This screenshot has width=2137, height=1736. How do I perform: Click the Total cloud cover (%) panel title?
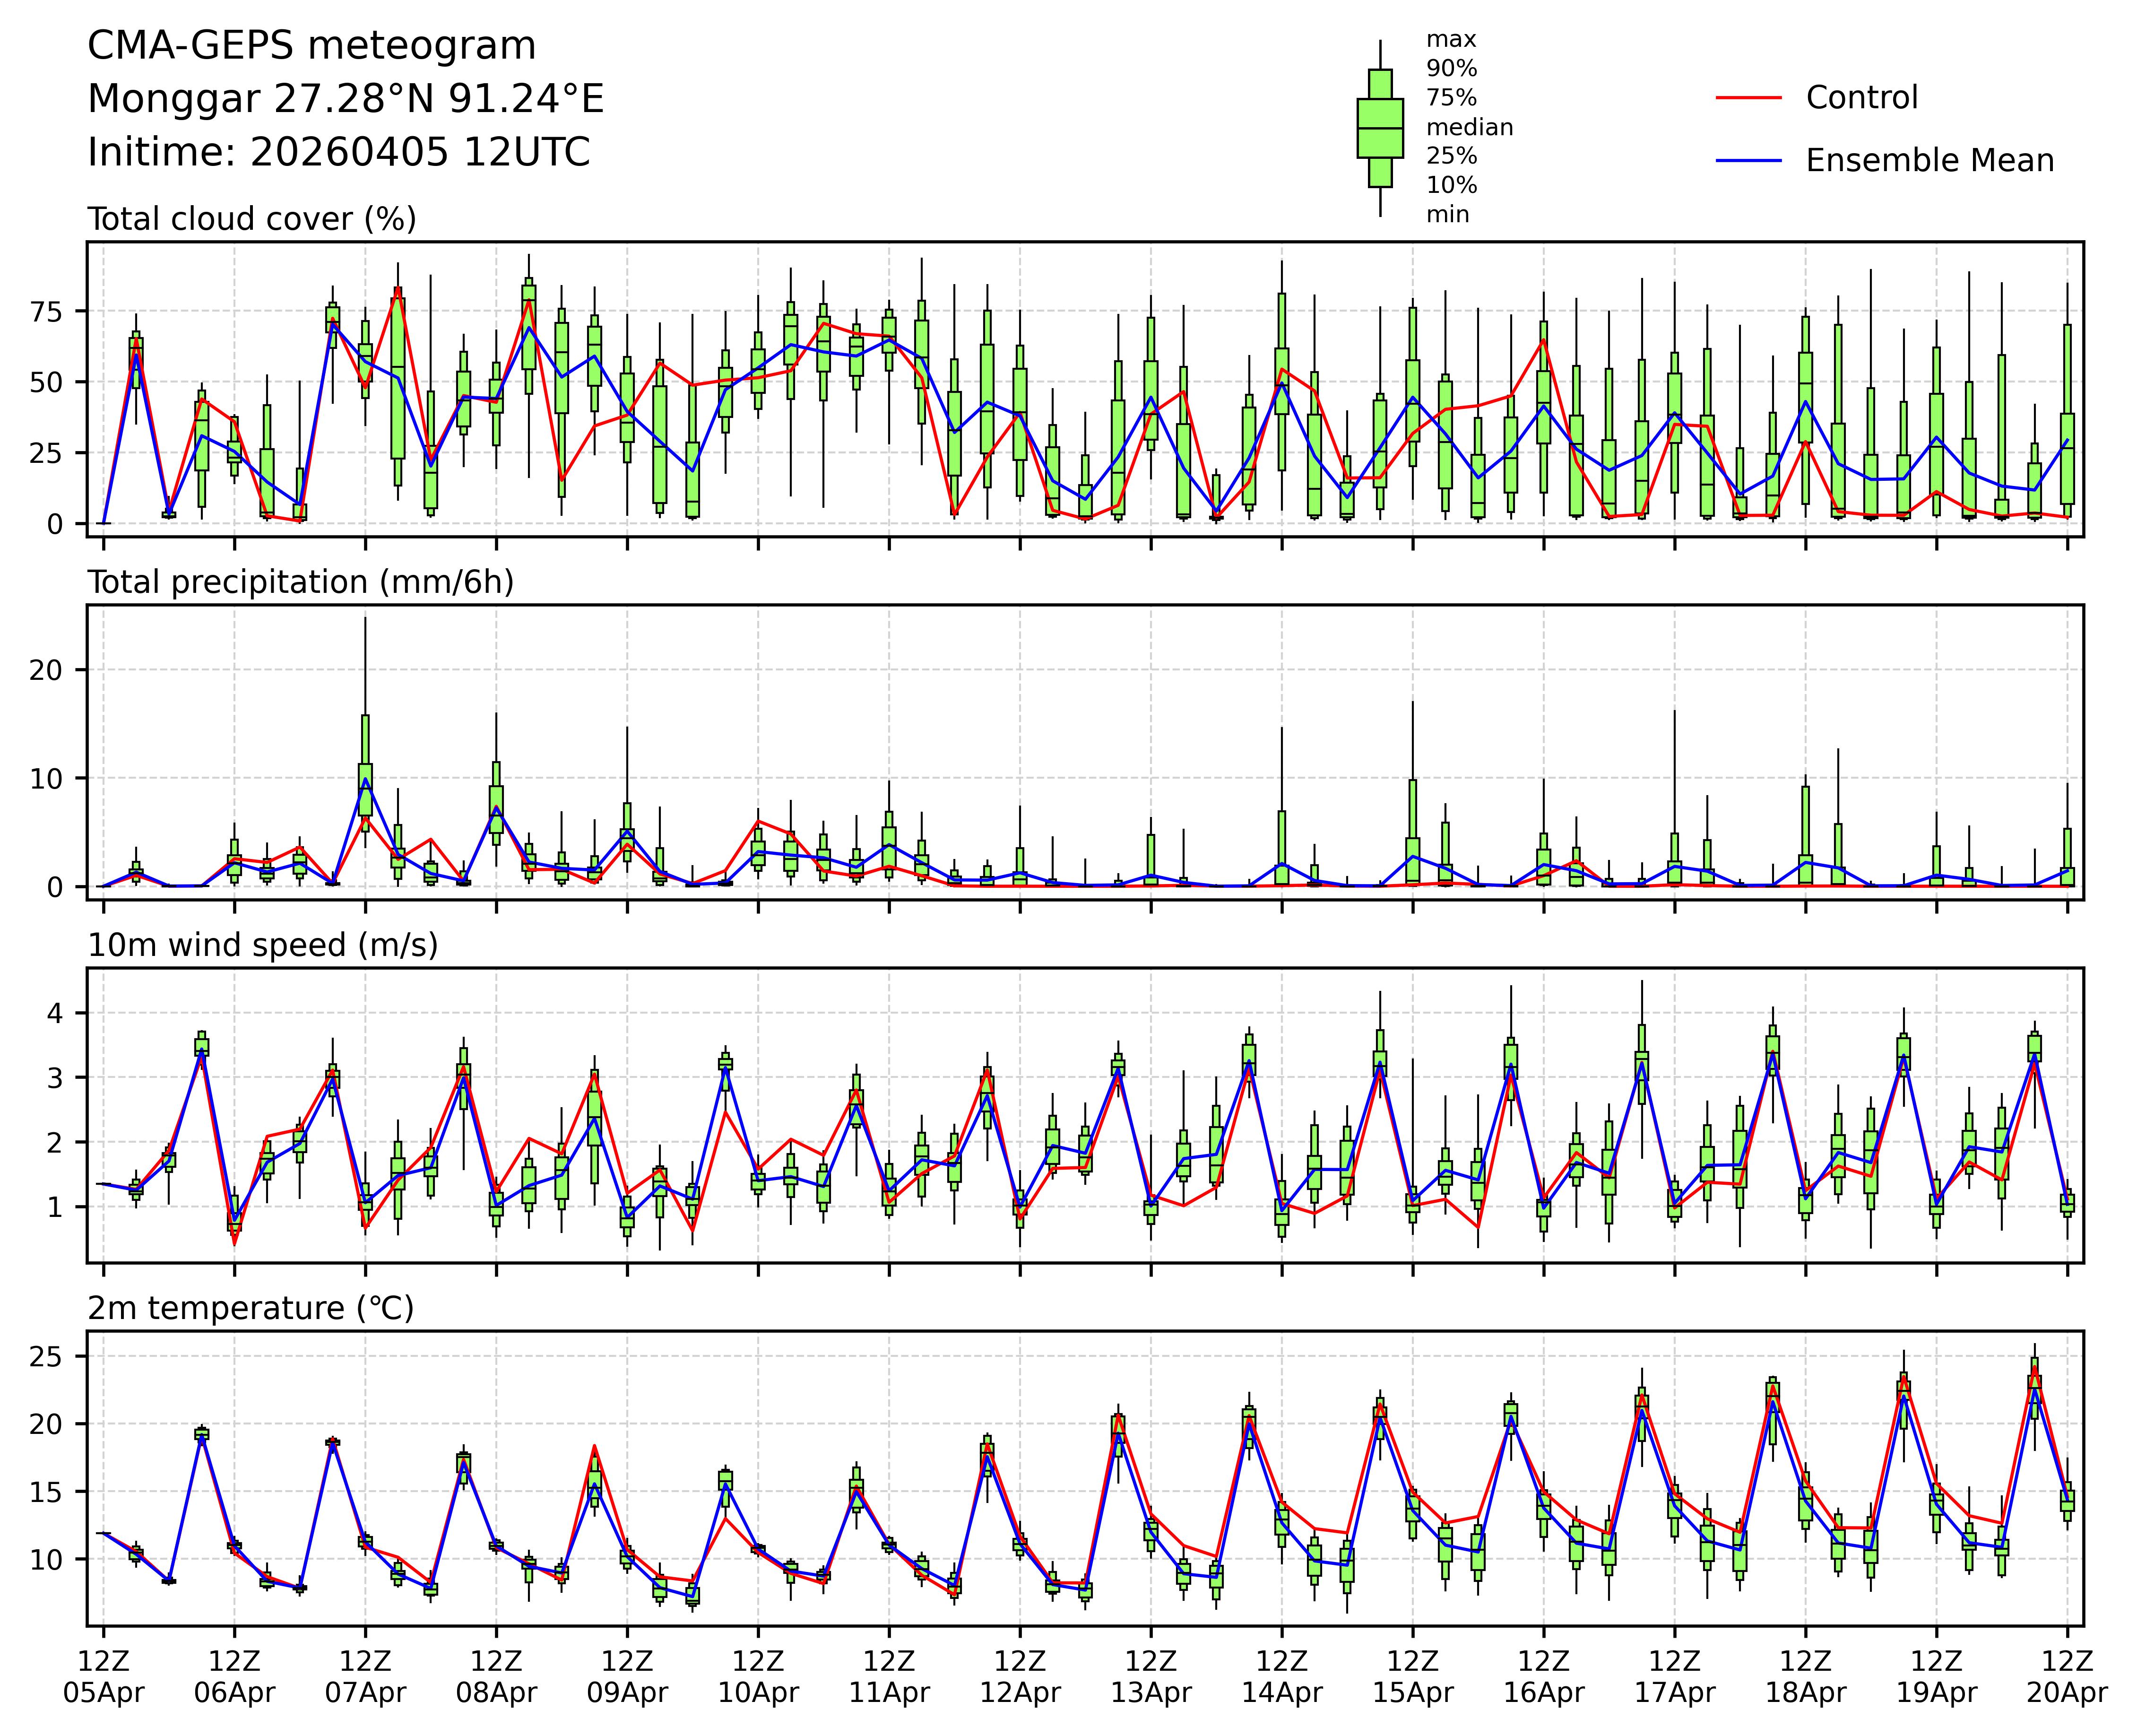click(252, 219)
